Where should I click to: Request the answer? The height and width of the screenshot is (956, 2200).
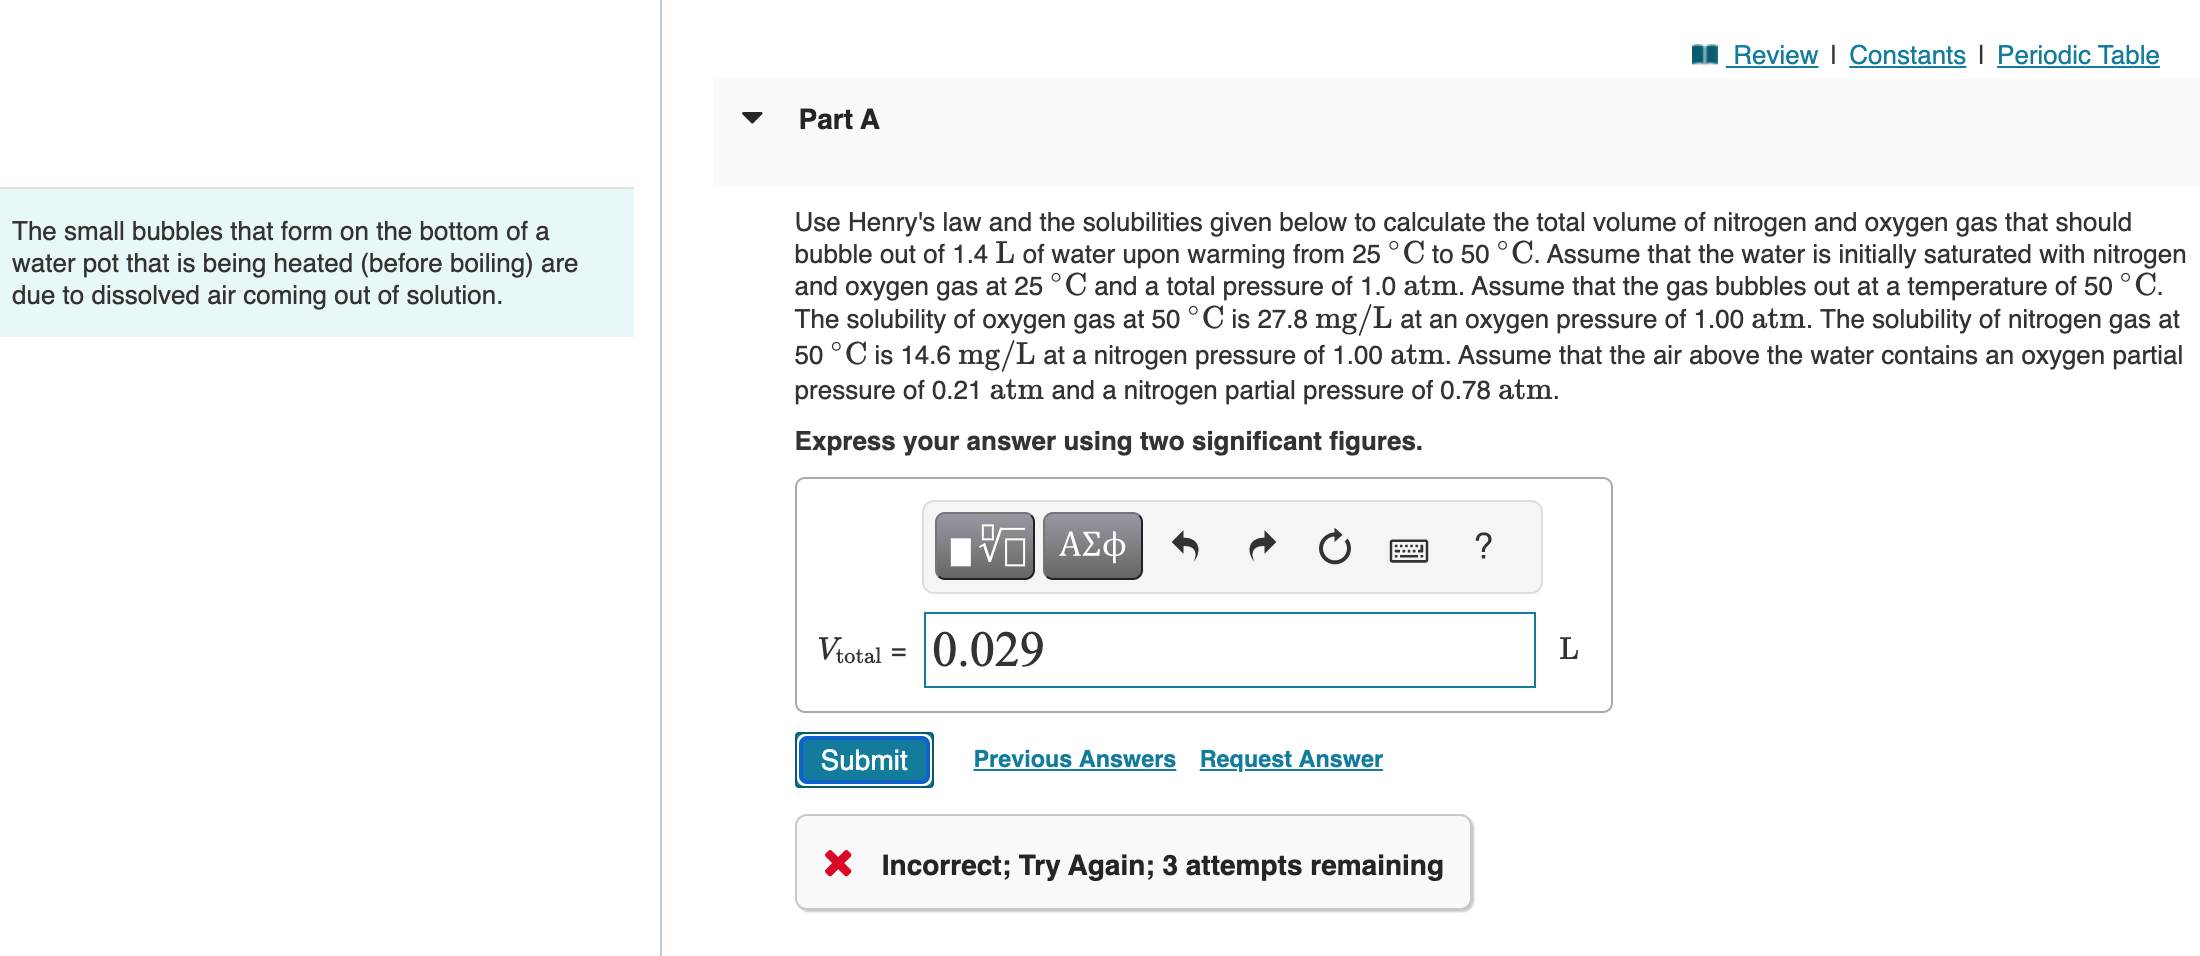pos(1289,758)
